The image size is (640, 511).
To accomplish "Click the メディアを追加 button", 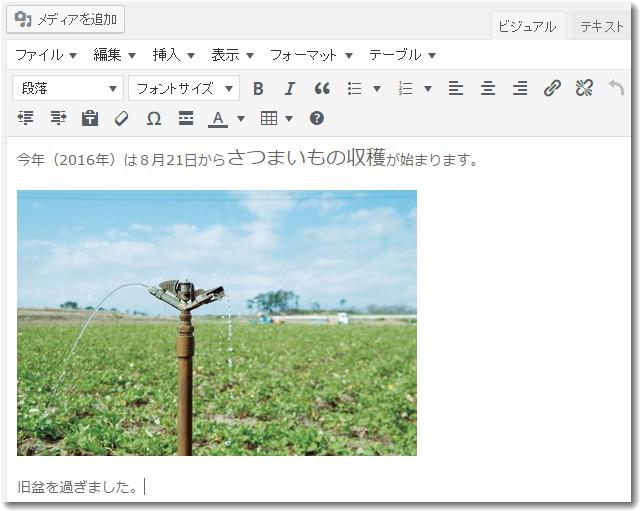I will click(65, 19).
